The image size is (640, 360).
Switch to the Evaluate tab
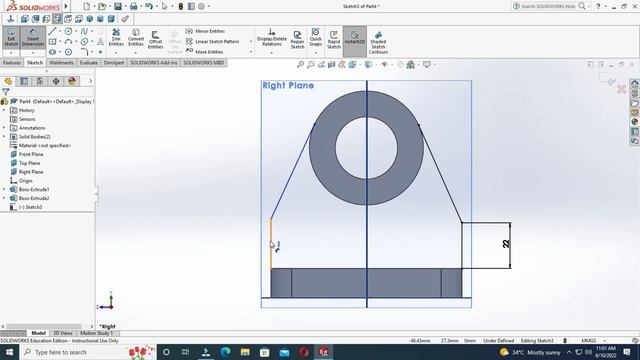click(x=89, y=63)
